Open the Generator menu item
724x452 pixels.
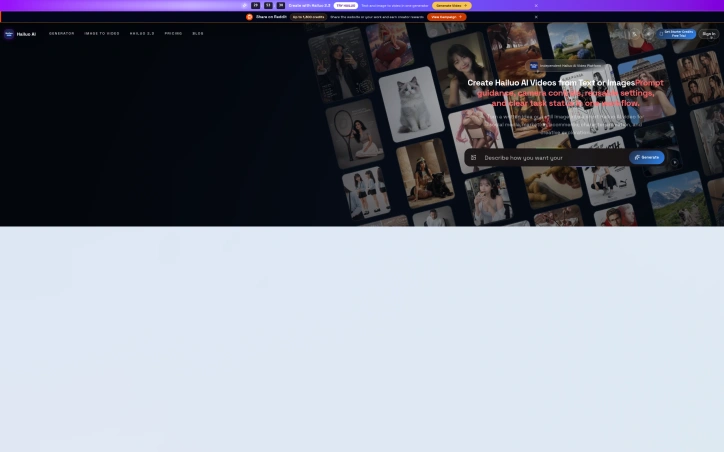tap(61, 34)
